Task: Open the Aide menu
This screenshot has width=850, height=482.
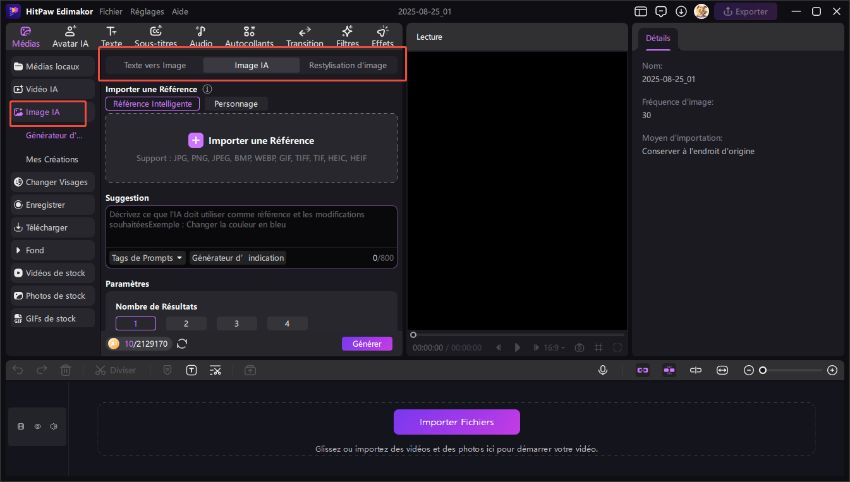Action: pos(180,11)
